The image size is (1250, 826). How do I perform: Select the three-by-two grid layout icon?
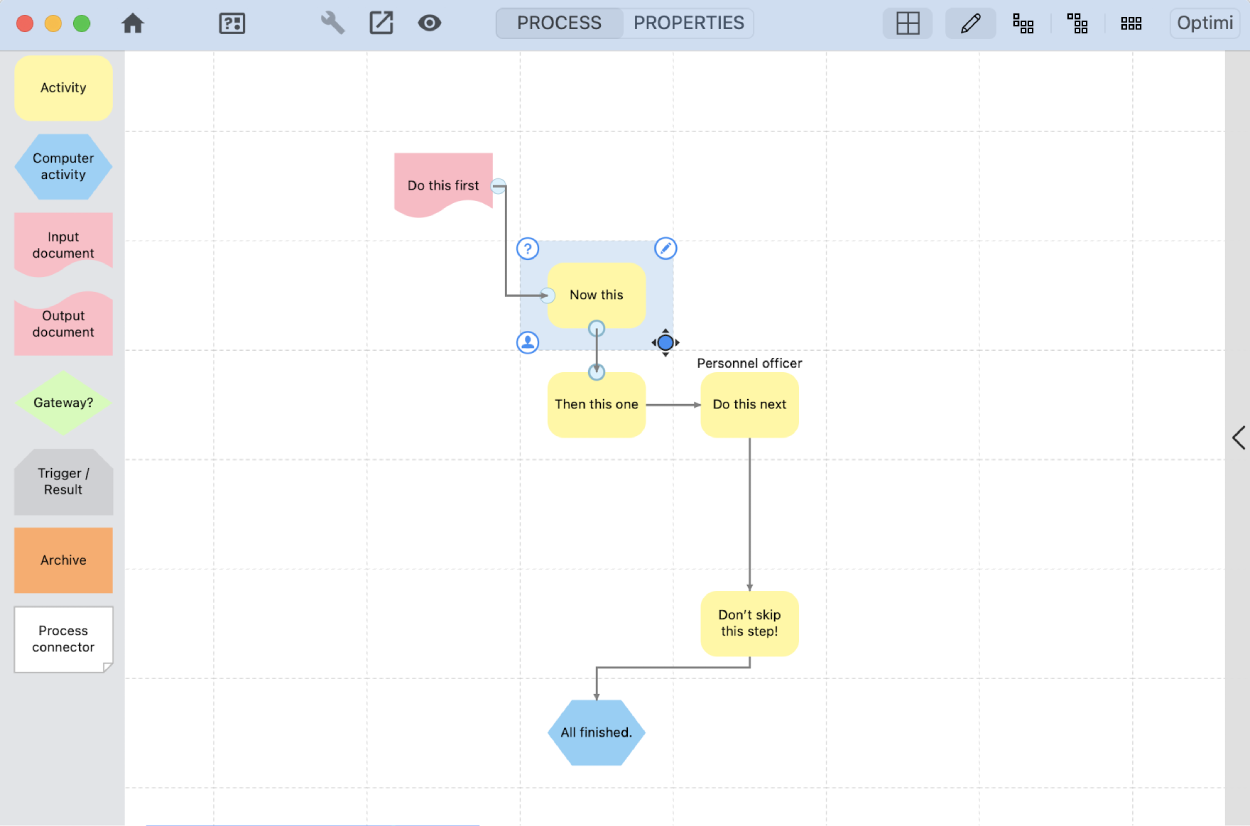tap(1131, 24)
